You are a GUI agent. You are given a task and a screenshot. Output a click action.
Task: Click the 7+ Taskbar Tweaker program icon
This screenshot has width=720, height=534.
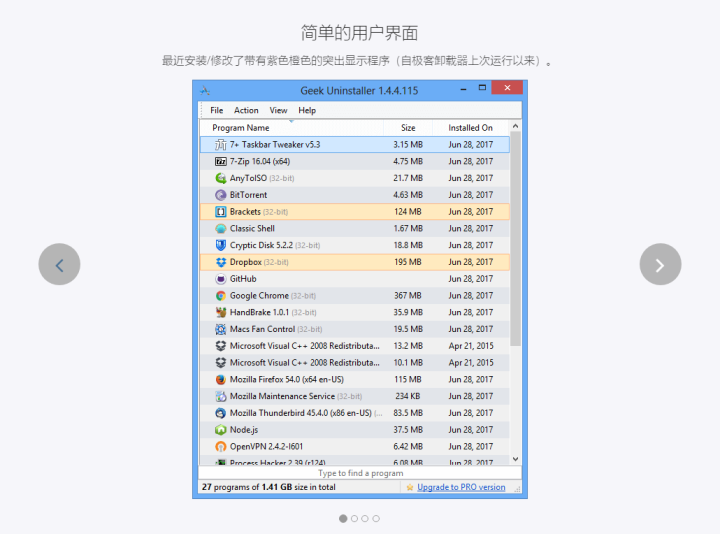(221, 145)
